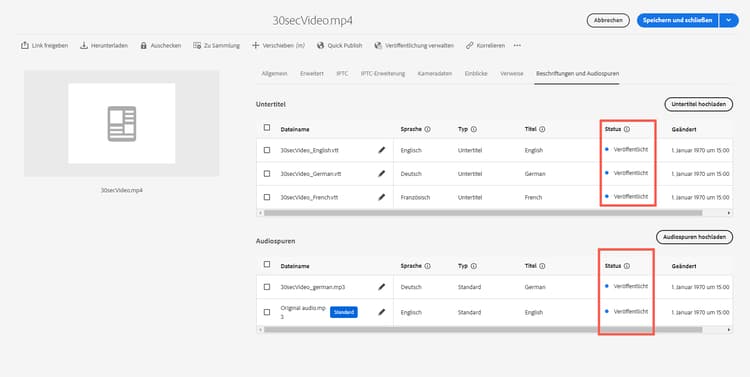Click info icon beside Audiospuren Status header
Image resolution: width=750 pixels, height=377 pixels.
(627, 266)
